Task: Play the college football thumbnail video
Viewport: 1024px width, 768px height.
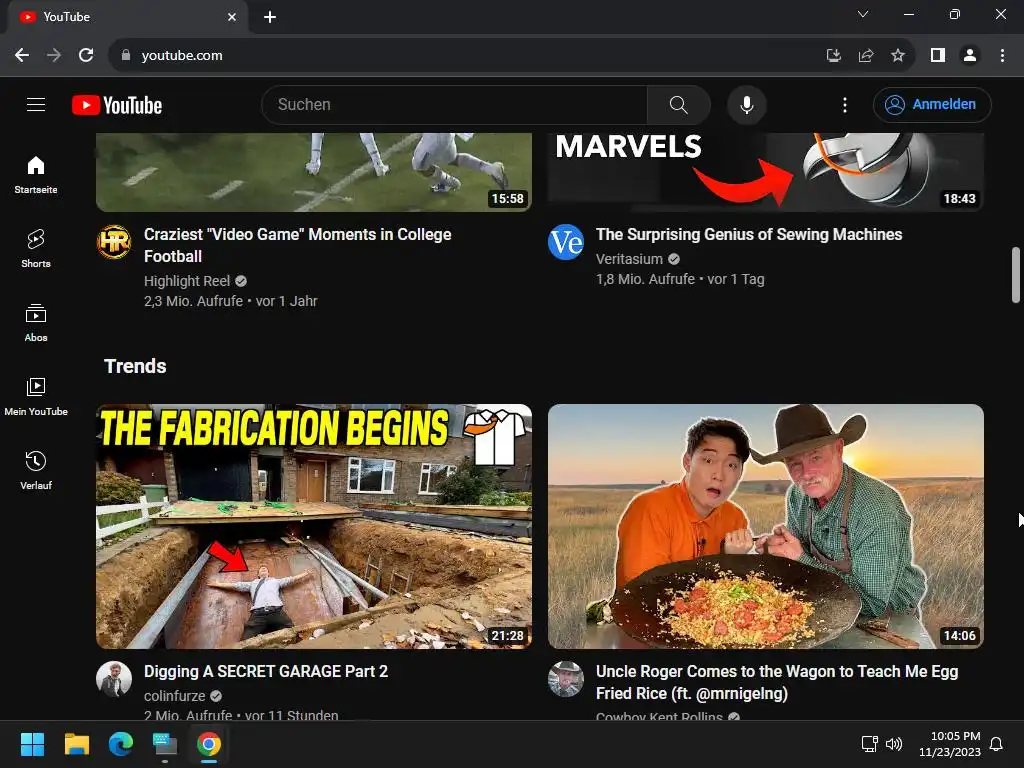Action: click(314, 172)
